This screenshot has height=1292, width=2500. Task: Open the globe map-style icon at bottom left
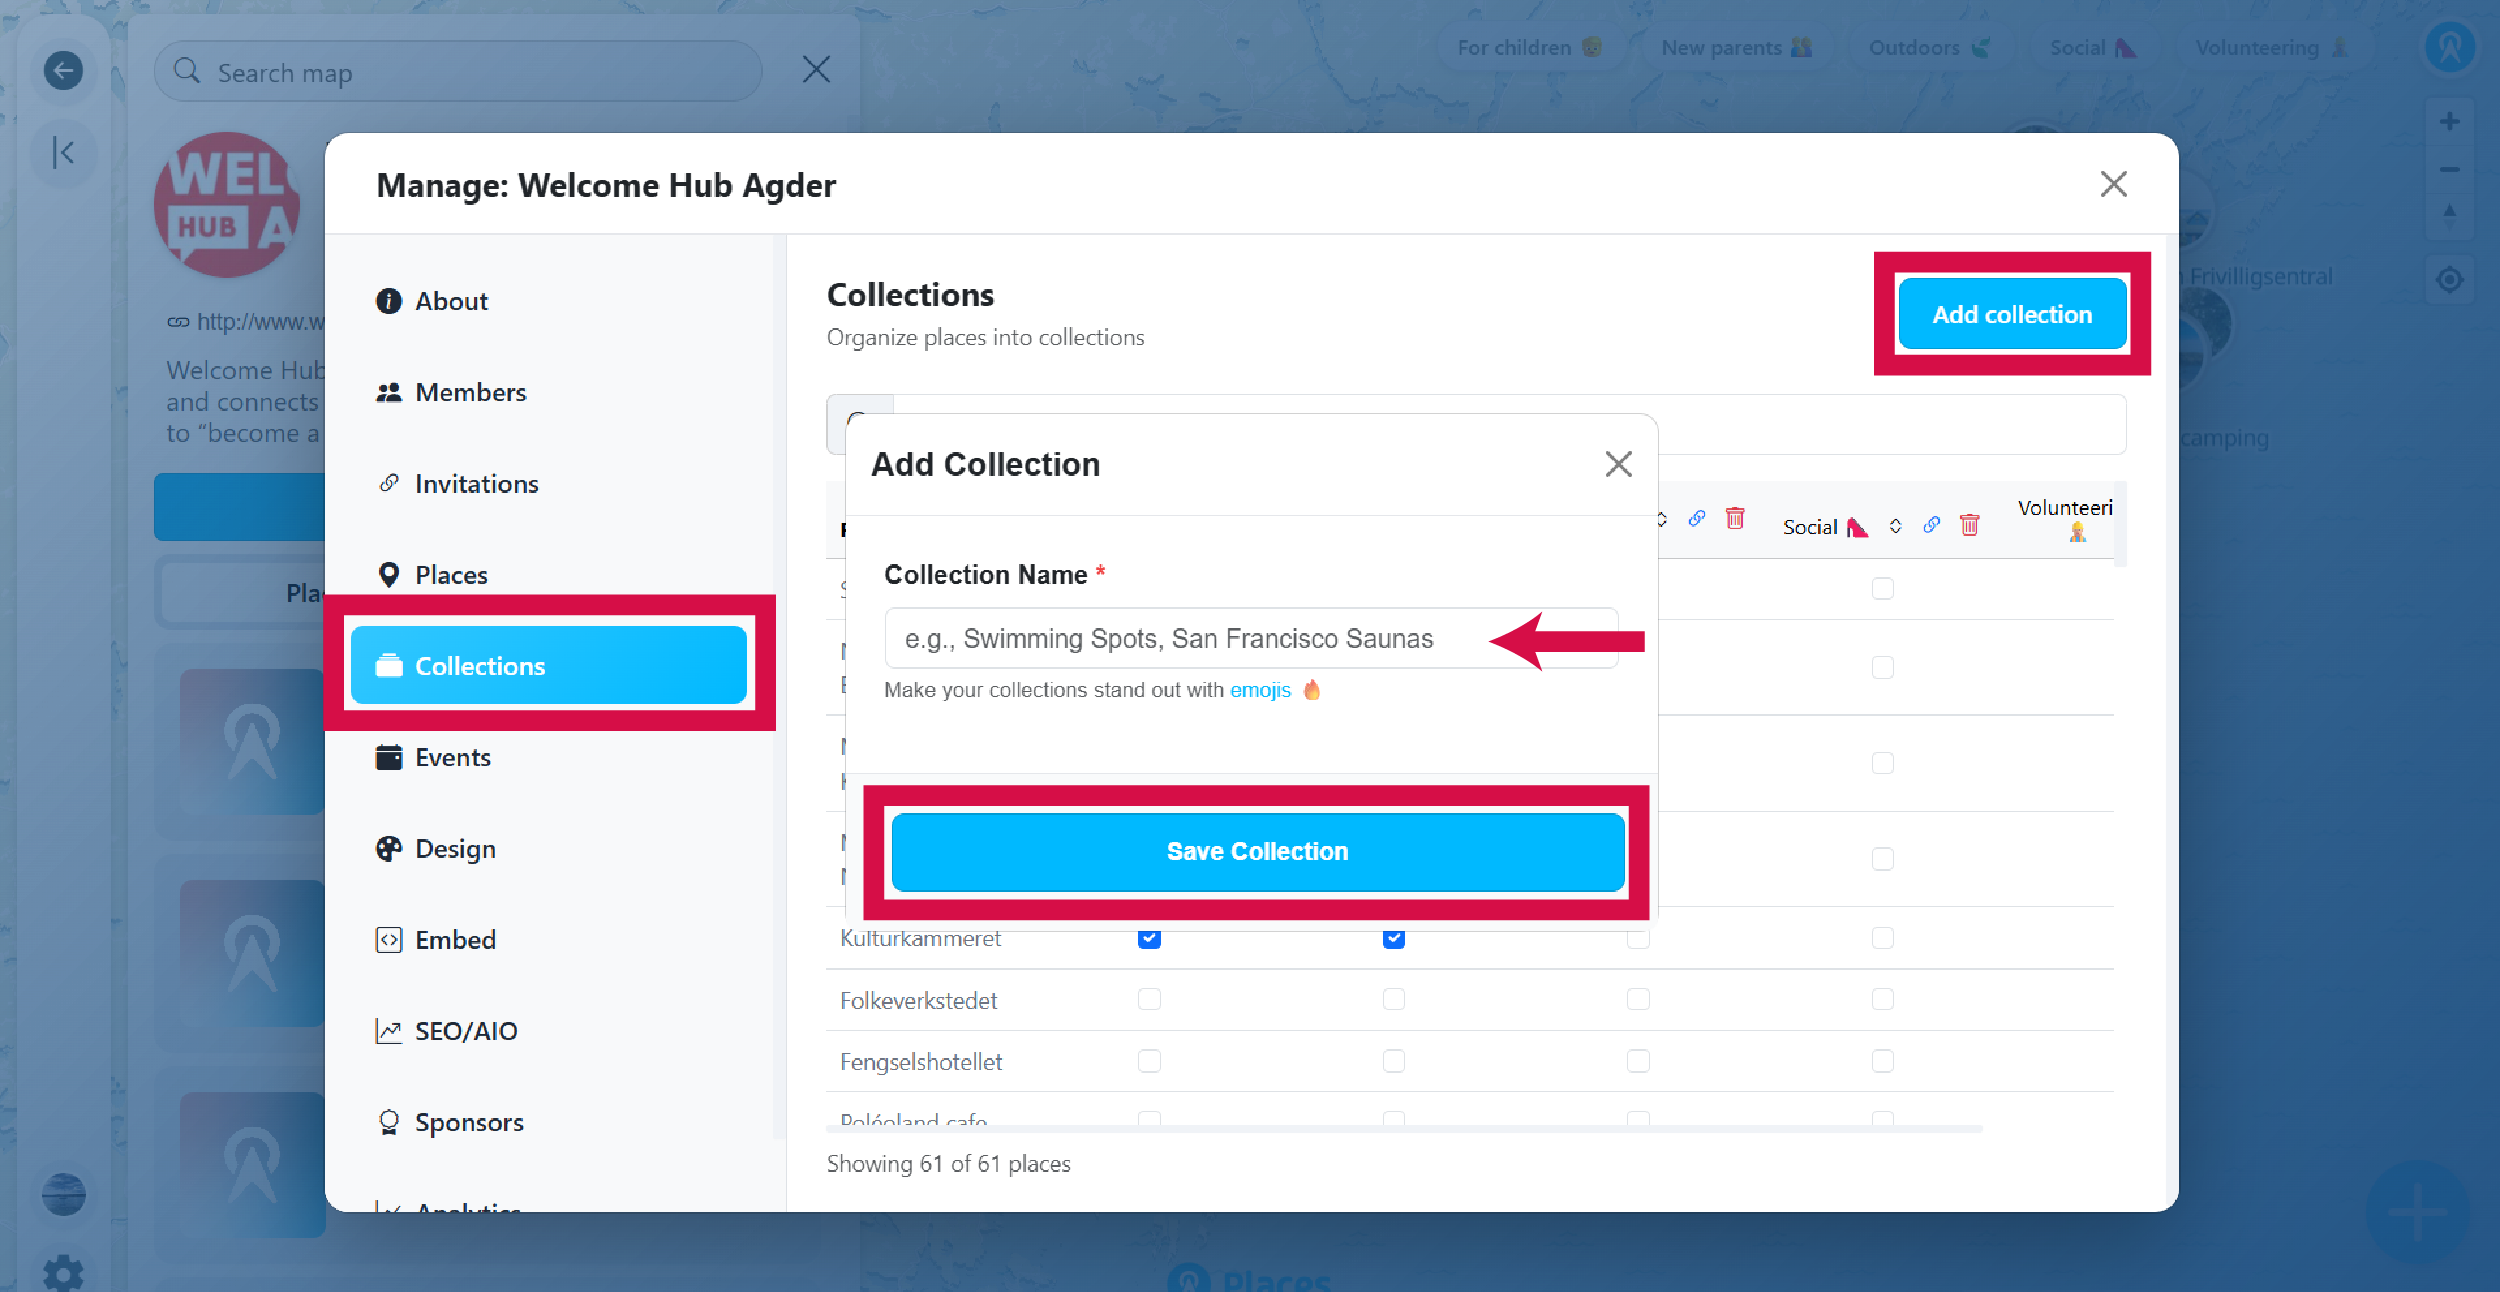coord(64,1194)
